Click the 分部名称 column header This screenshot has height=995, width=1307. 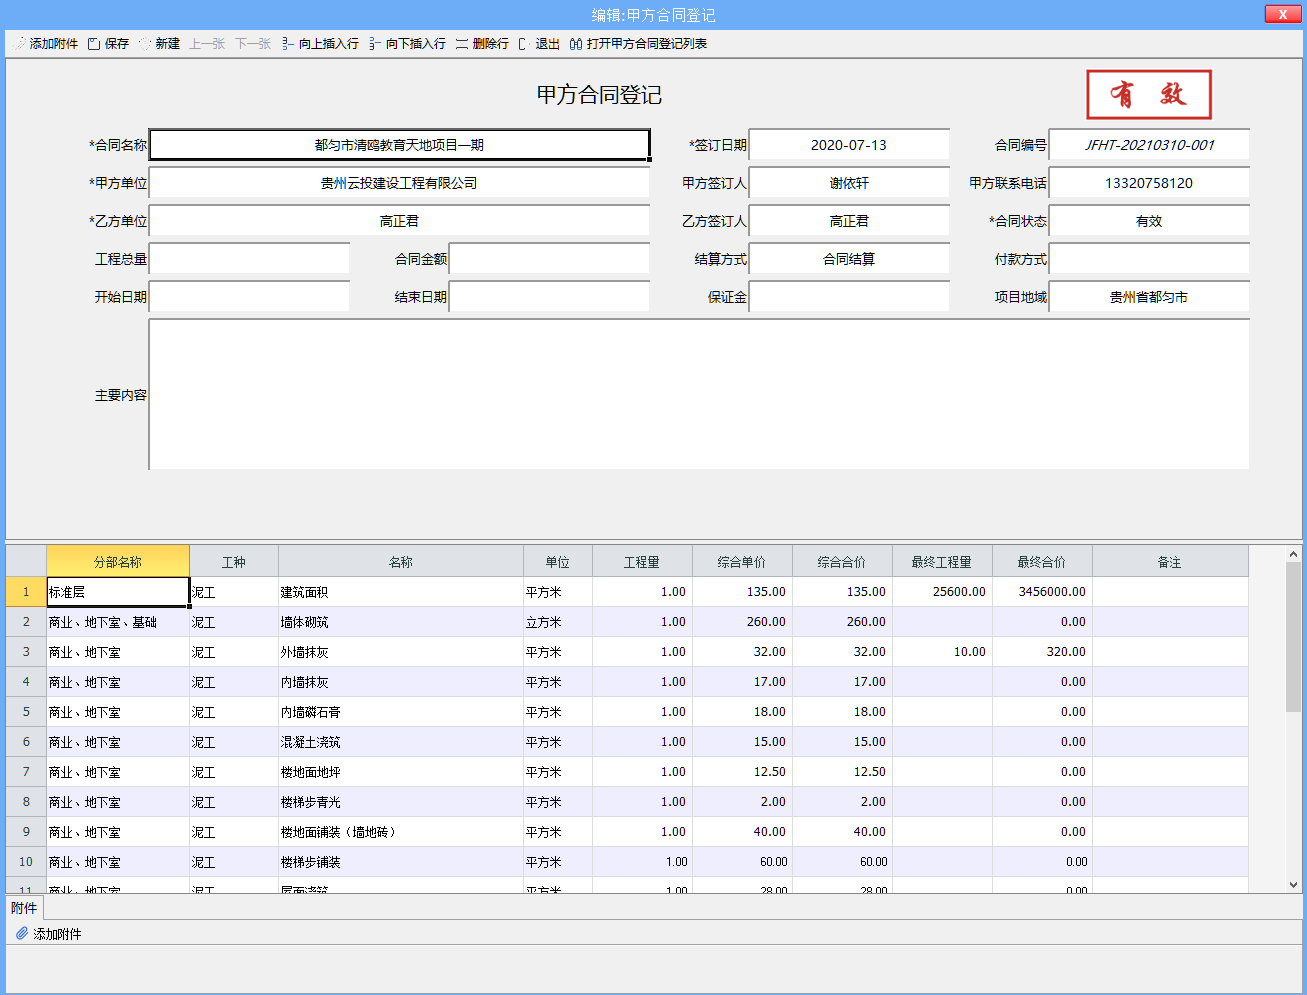(x=118, y=562)
